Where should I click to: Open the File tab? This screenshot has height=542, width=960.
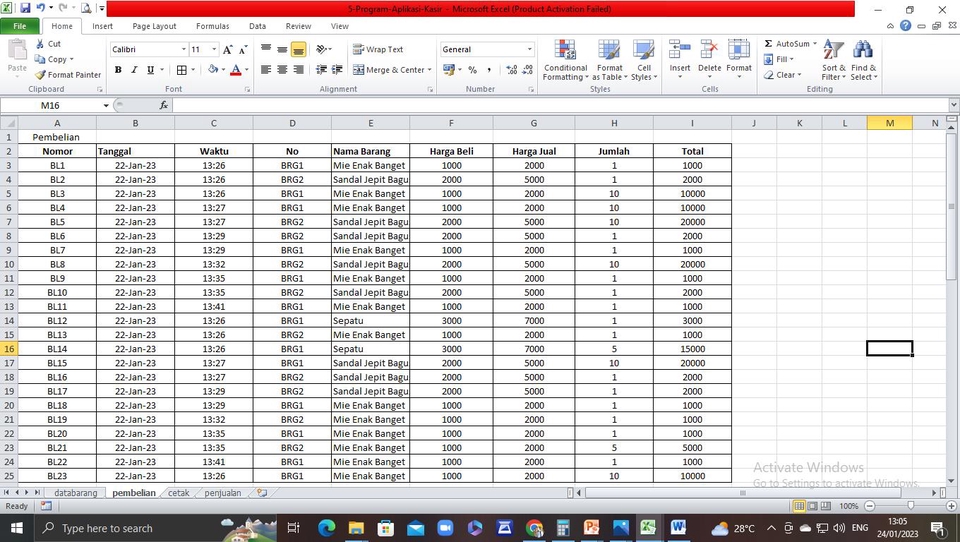(20, 26)
